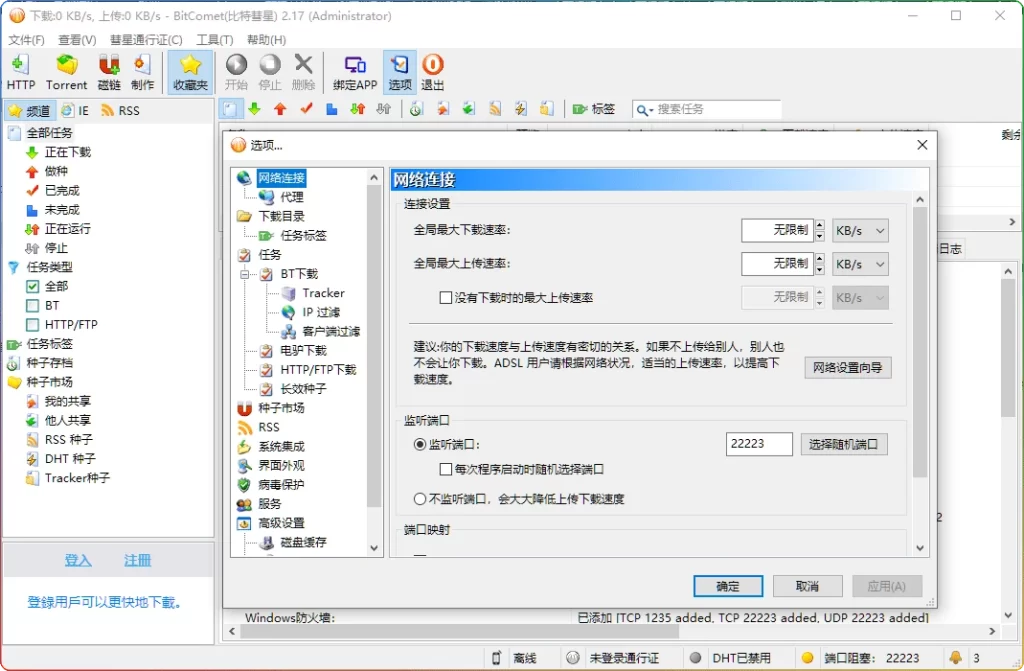
Task: Click the options panel vertical scrollbar
Action: coord(920,340)
